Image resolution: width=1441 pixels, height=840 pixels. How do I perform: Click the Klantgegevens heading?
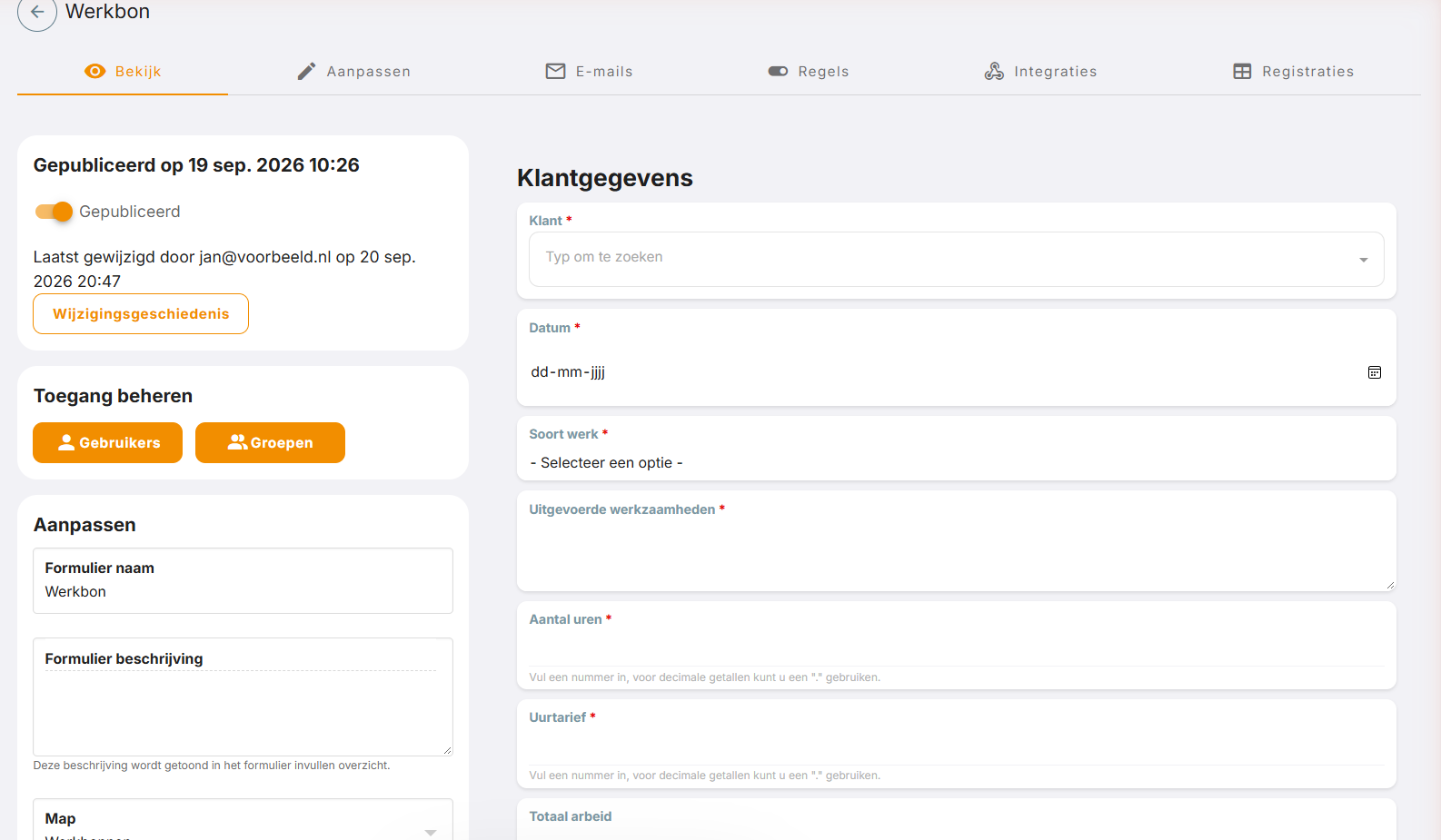pyautogui.click(x=605, y=178)
